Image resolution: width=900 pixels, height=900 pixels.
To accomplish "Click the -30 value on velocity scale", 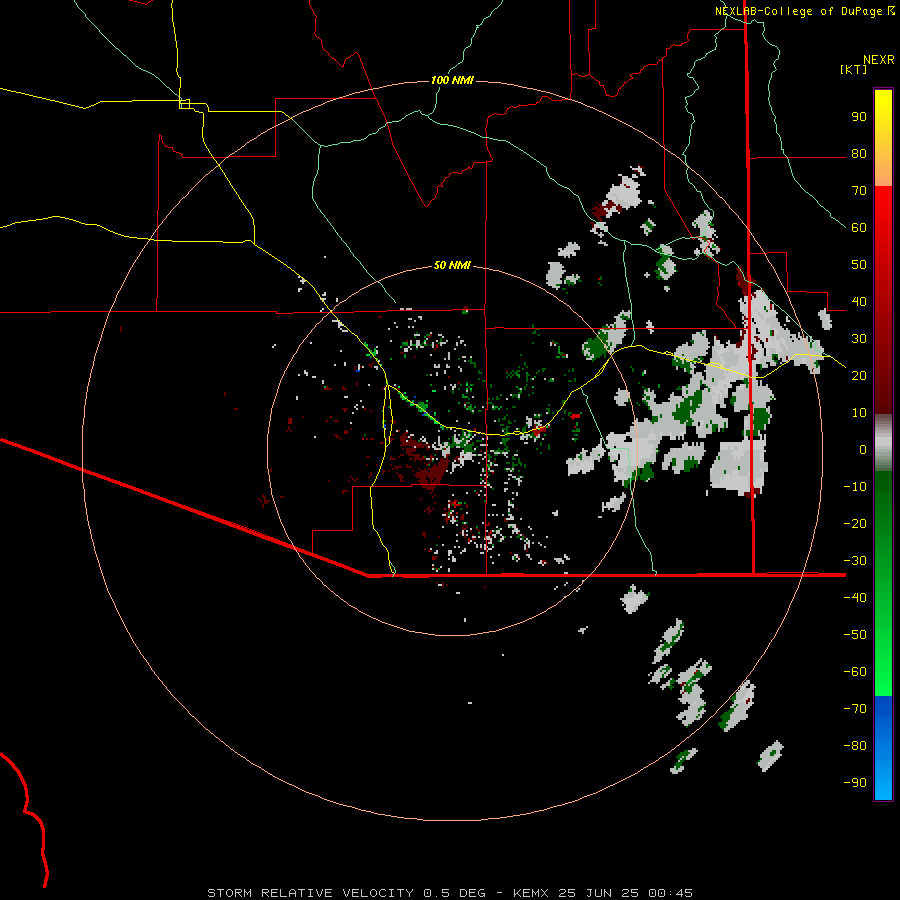I will pos(855,561).
